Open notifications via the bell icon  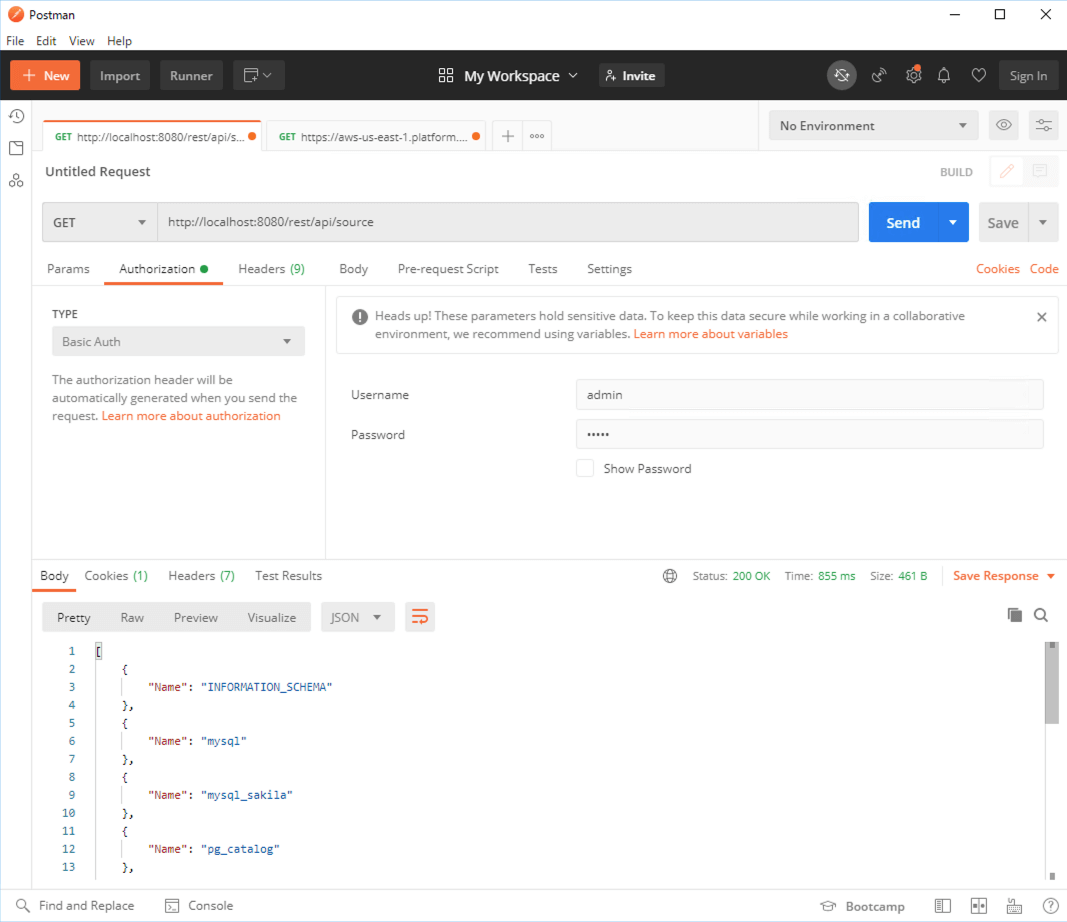(943, 75)
